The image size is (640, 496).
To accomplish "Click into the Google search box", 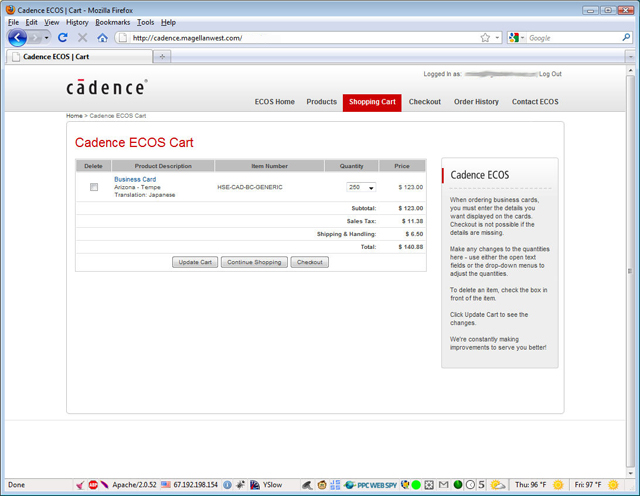I will click(573, 38).
